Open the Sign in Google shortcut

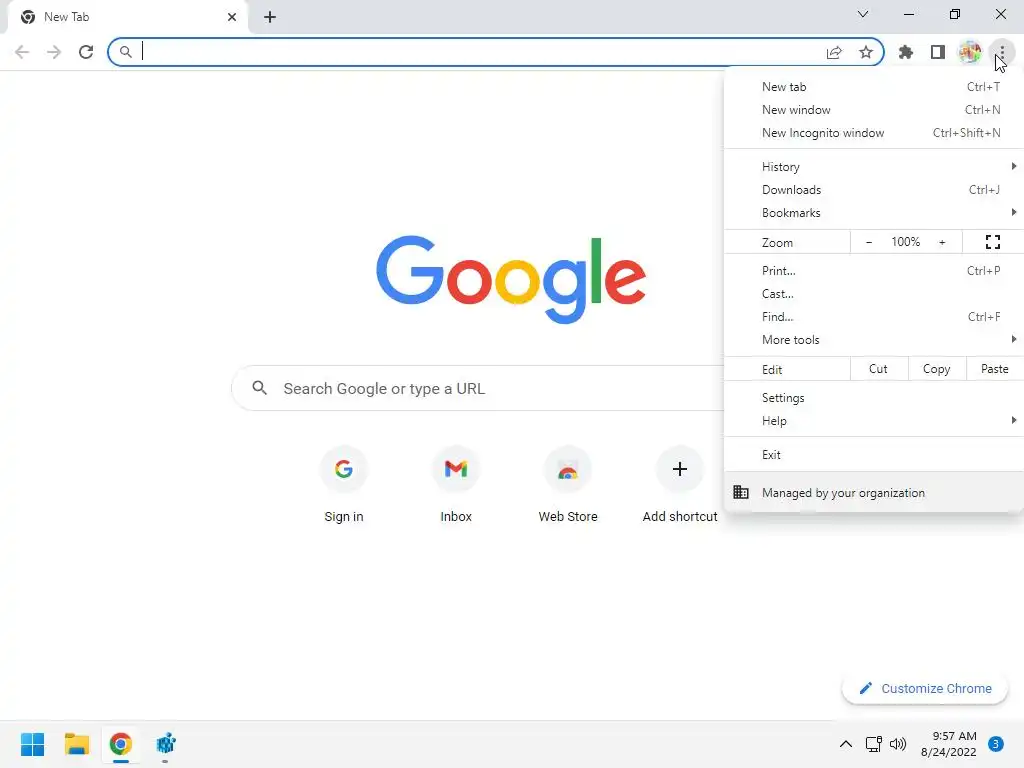pos(344,485)
